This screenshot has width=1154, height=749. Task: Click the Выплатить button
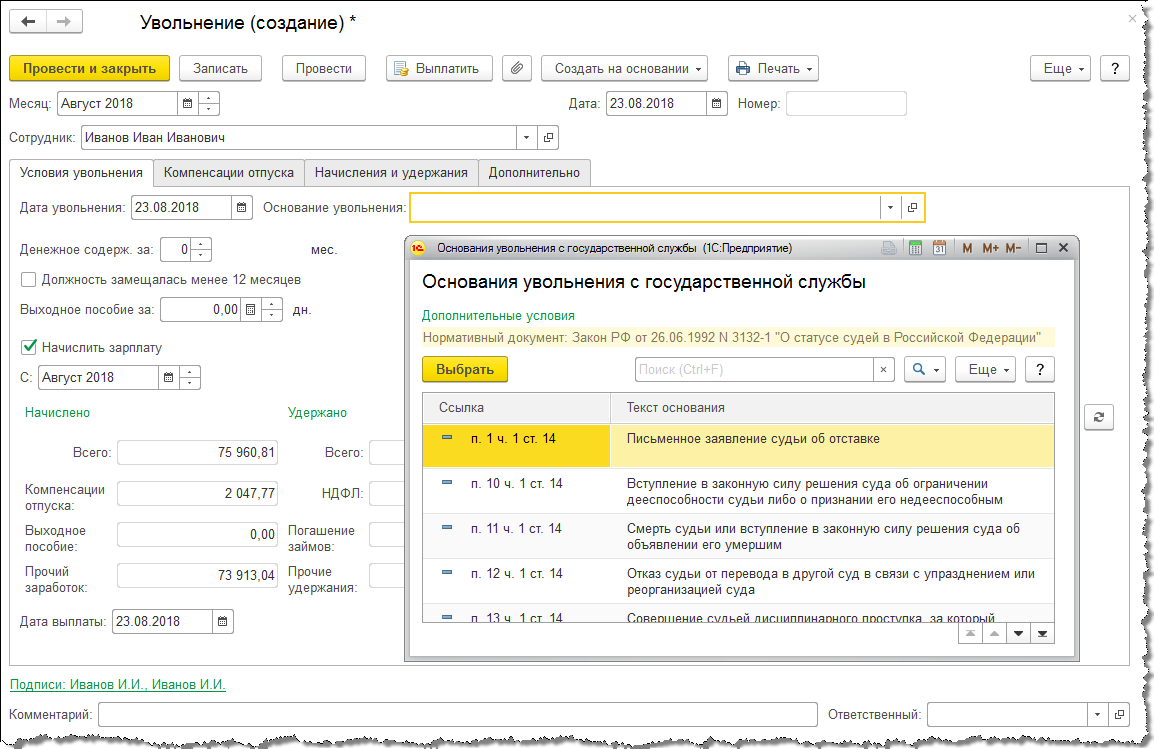439,68
